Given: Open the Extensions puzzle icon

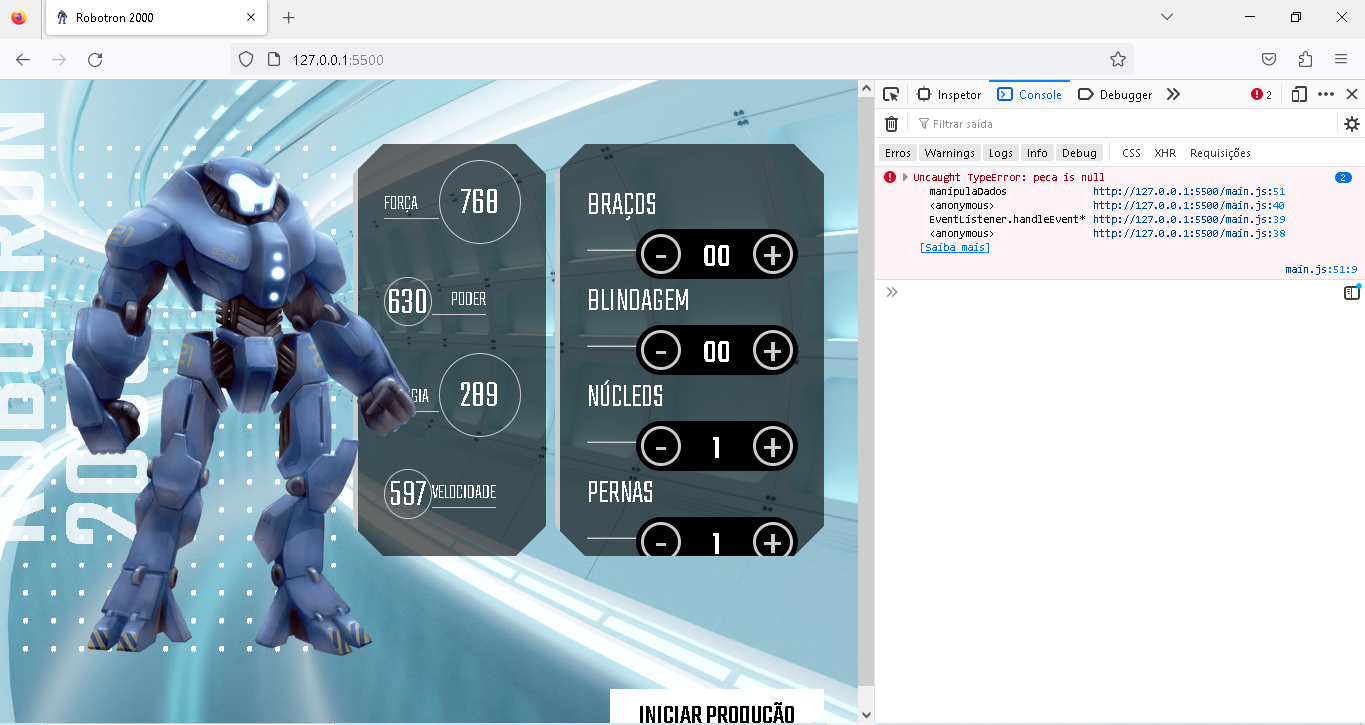Looking at the screenshot, I should click(1305, 59).
